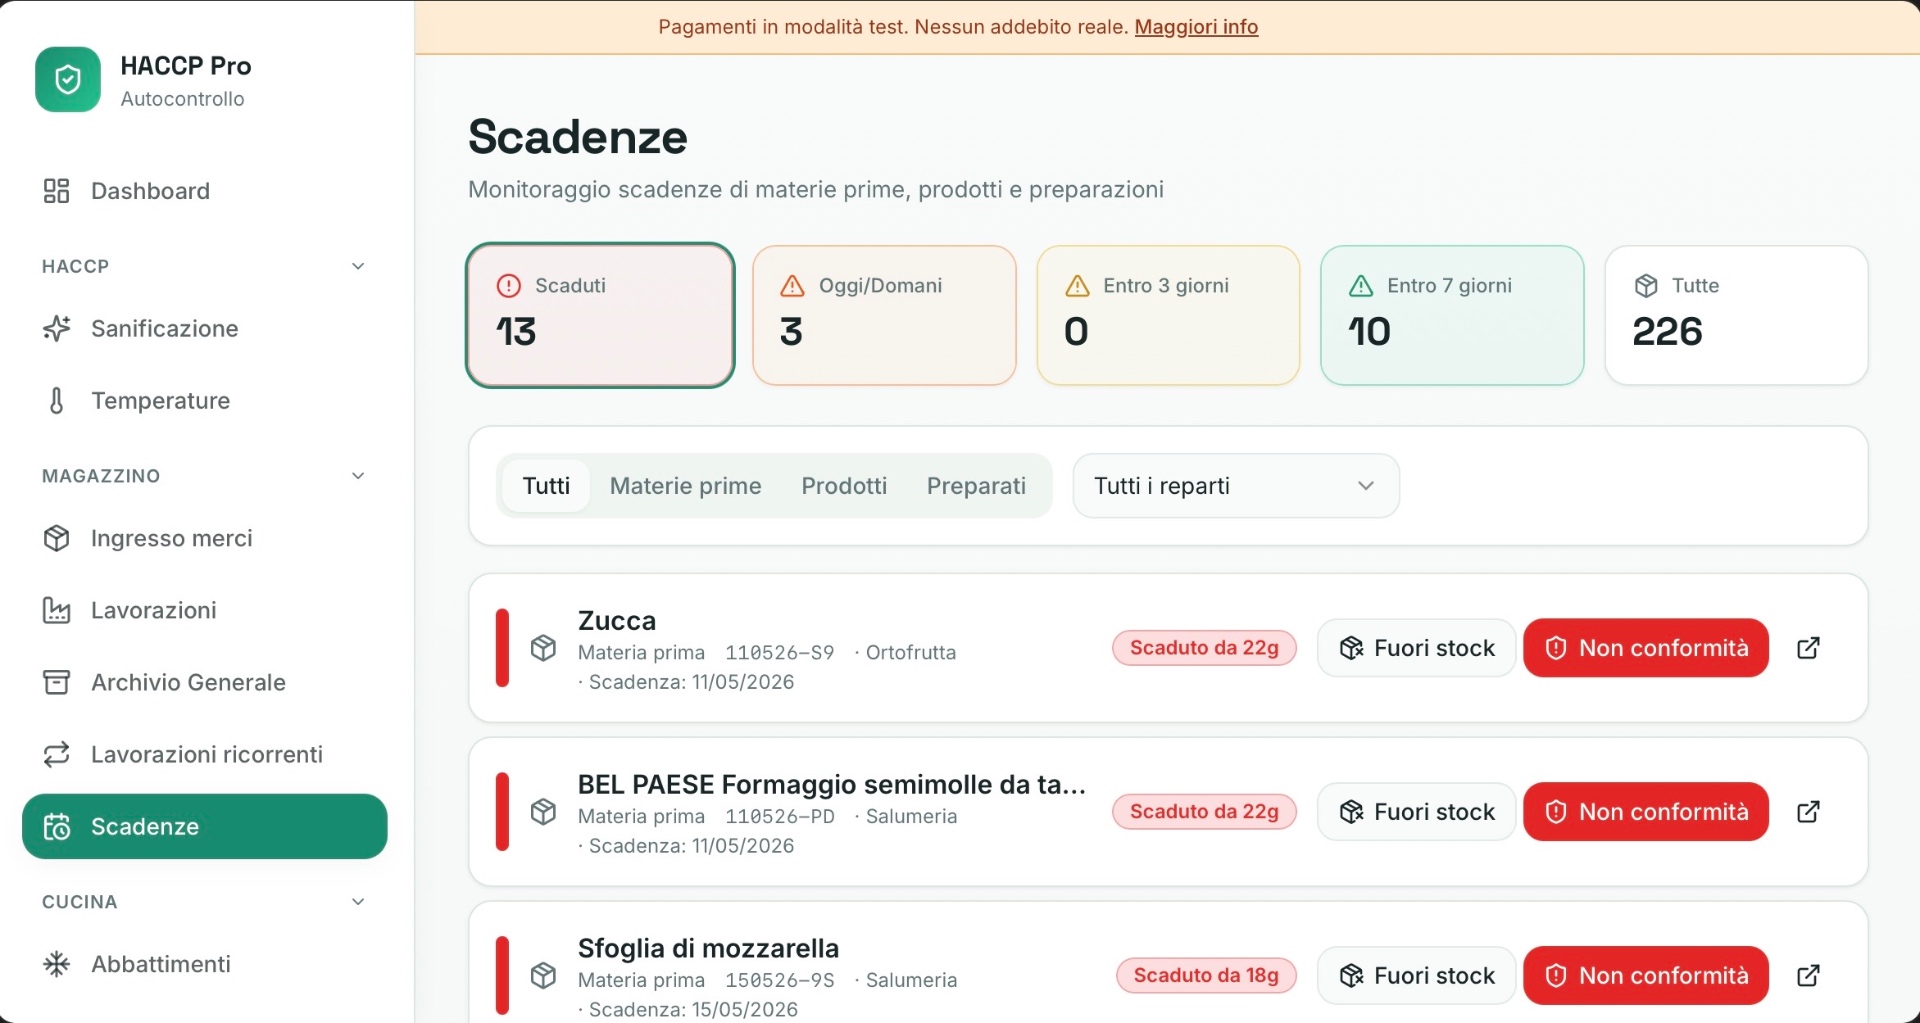Viewport: 1920px width, 1023px height.
Task: Click the HACCP Pro shield logo
Action: (x=68, y=80)
